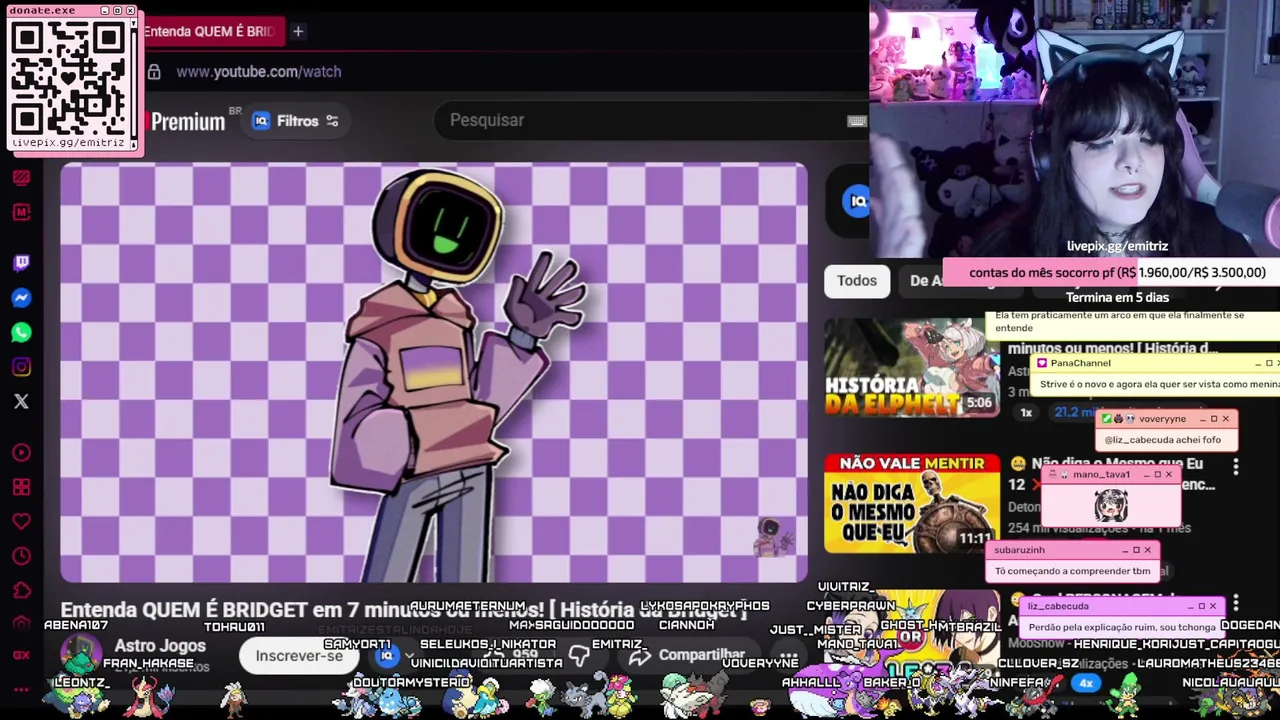Click "Tô começando a compreender tbm" message
The image size is (1280, 720).
1072,571
